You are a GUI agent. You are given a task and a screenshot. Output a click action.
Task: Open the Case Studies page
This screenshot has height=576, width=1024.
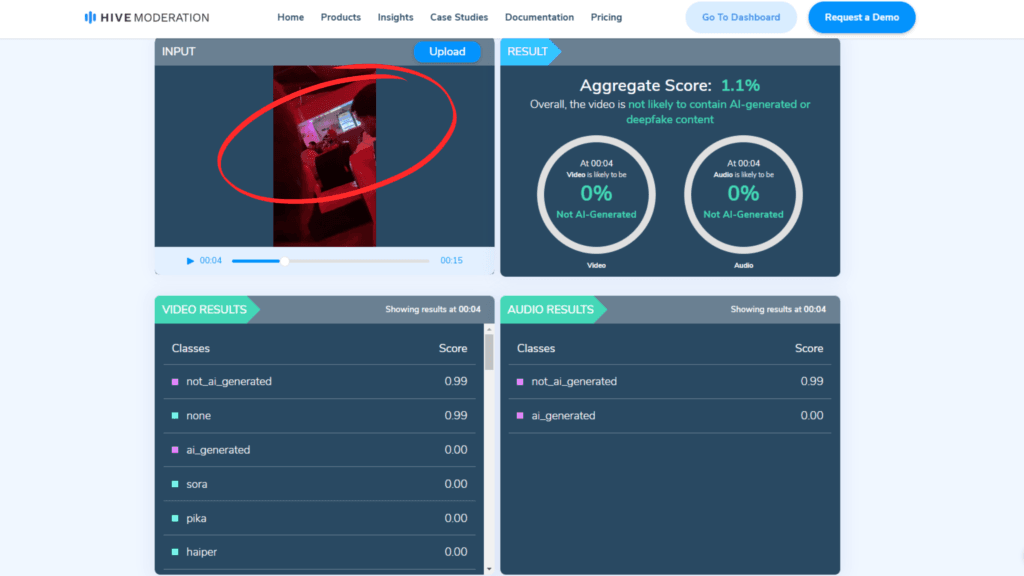[459, 17]
